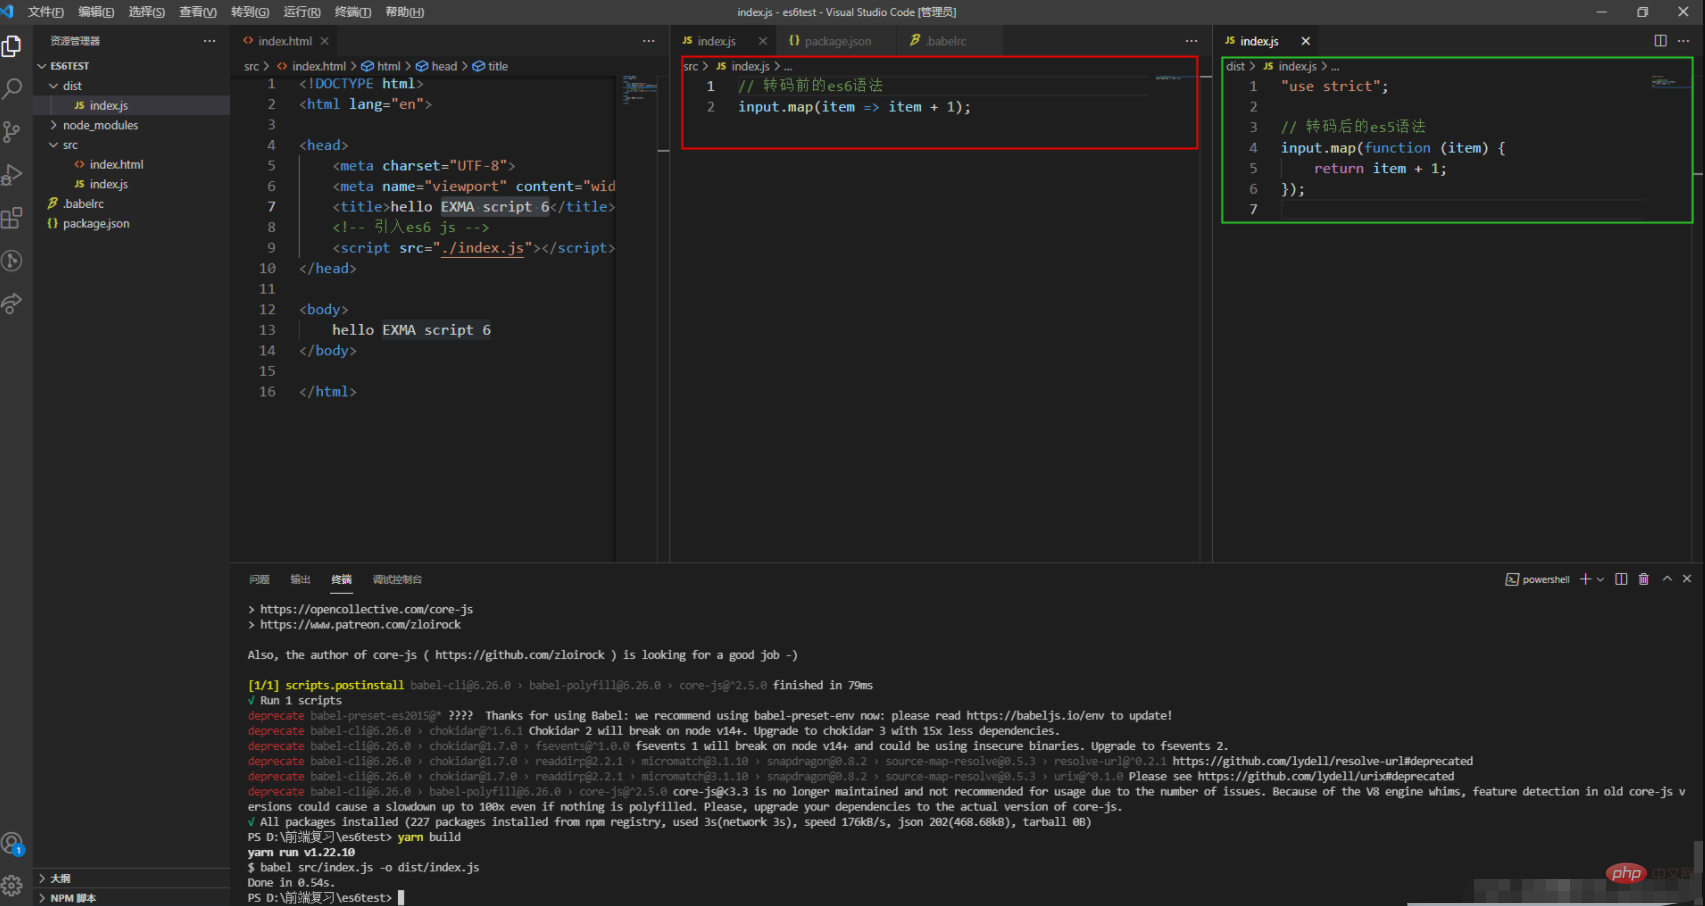1705x906 pixels.
Task: Switch to the 问题 panel tab
Action: tap(259, 580)
